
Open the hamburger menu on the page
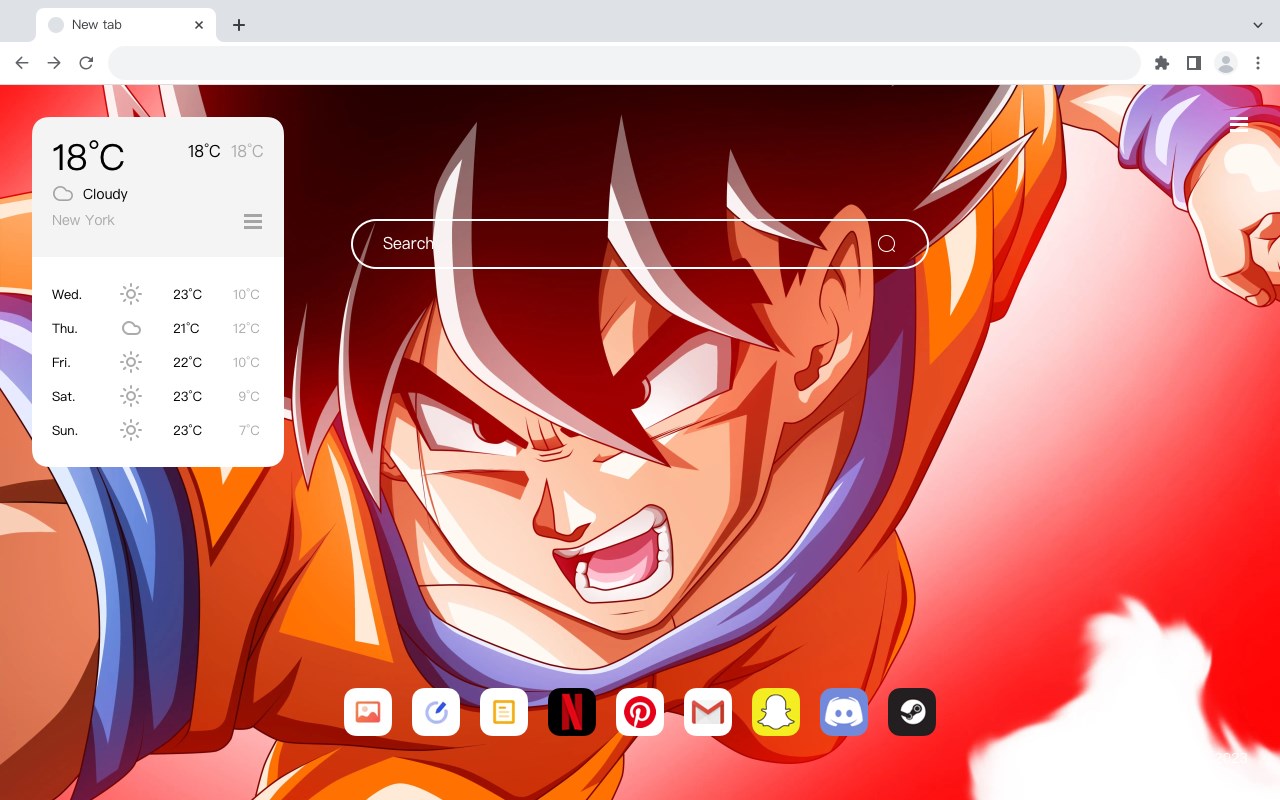tap(1239, 124)
